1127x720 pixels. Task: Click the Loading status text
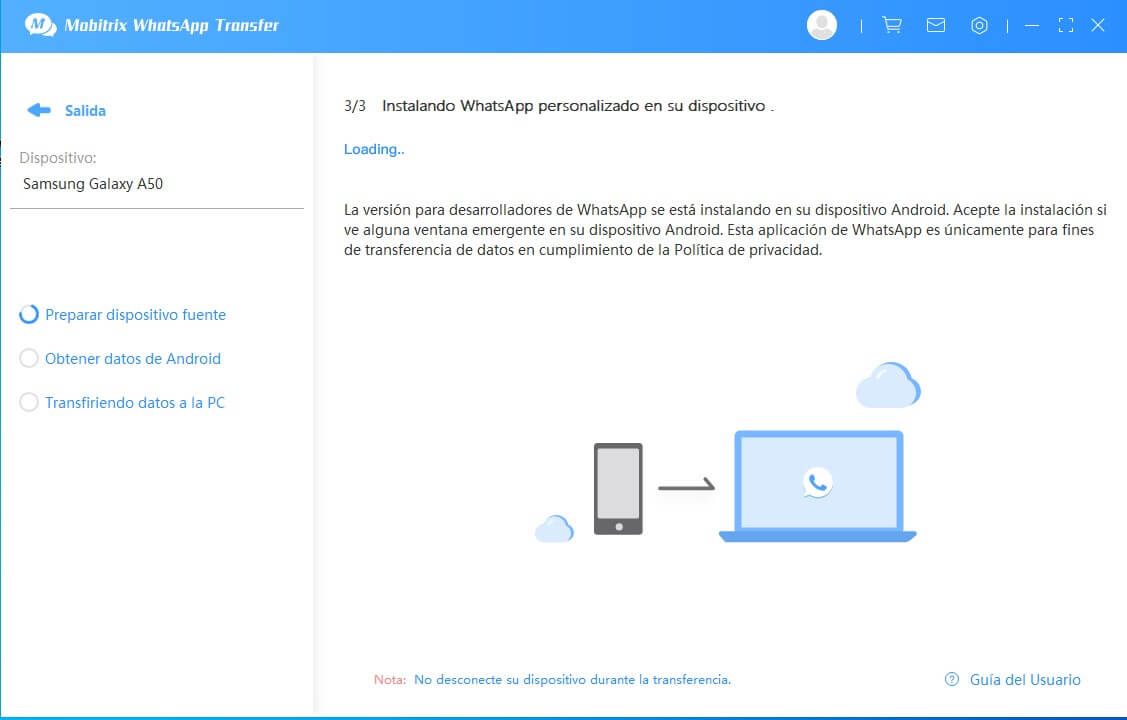[374, 149]
